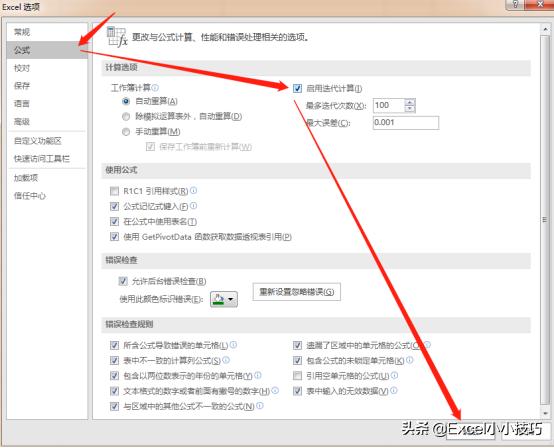The width and height of the screenshot is (554, 448).
Task: Toggle 包含以两位数表示的年份的单元格 checkbox
Action: tap(114, 376)
